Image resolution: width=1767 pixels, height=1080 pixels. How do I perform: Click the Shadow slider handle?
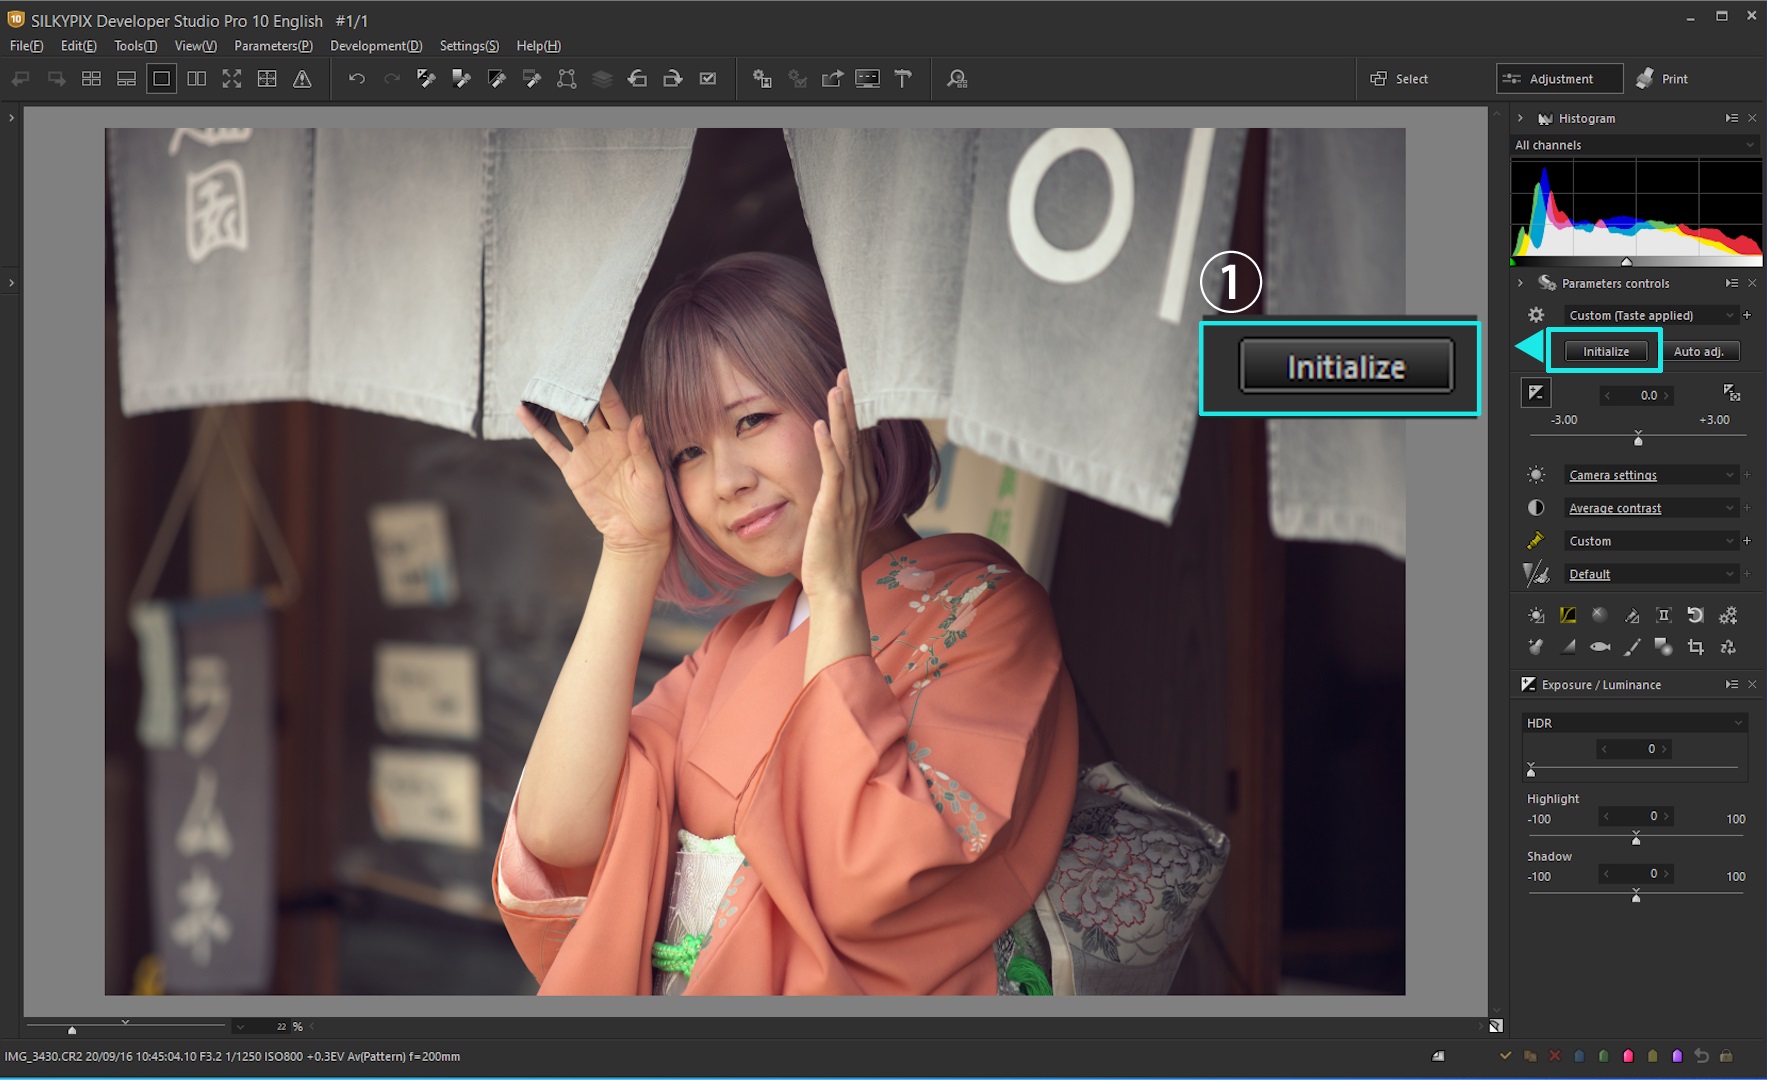click(x=1636, y=897)
